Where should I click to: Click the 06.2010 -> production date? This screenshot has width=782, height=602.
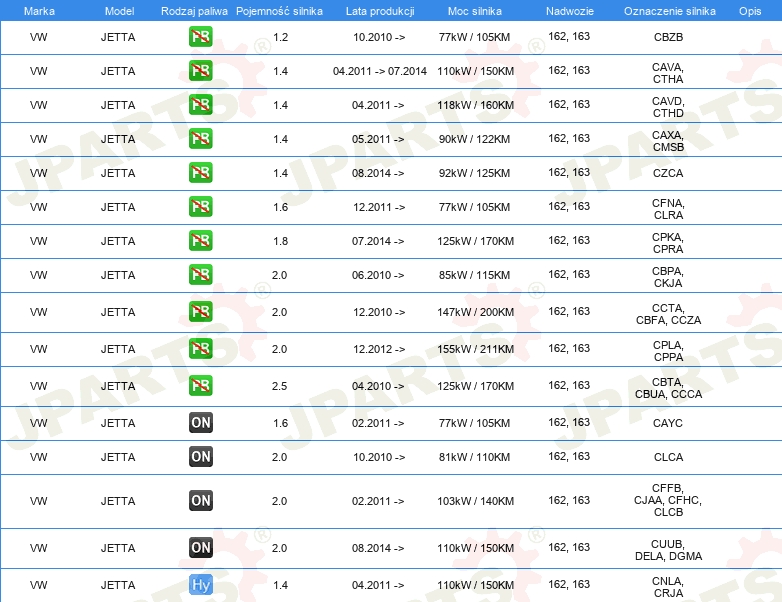point(378,275)
